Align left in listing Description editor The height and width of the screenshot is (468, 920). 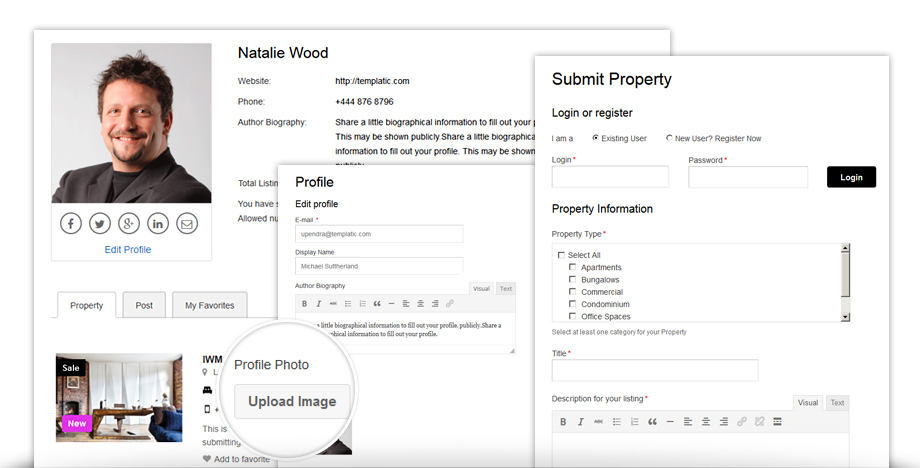688,422
